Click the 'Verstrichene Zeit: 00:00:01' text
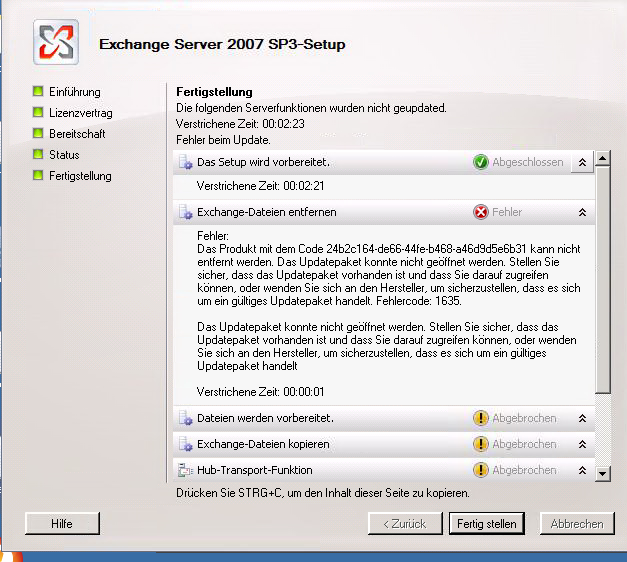This screenshot has width=627, height=562. 260,392
